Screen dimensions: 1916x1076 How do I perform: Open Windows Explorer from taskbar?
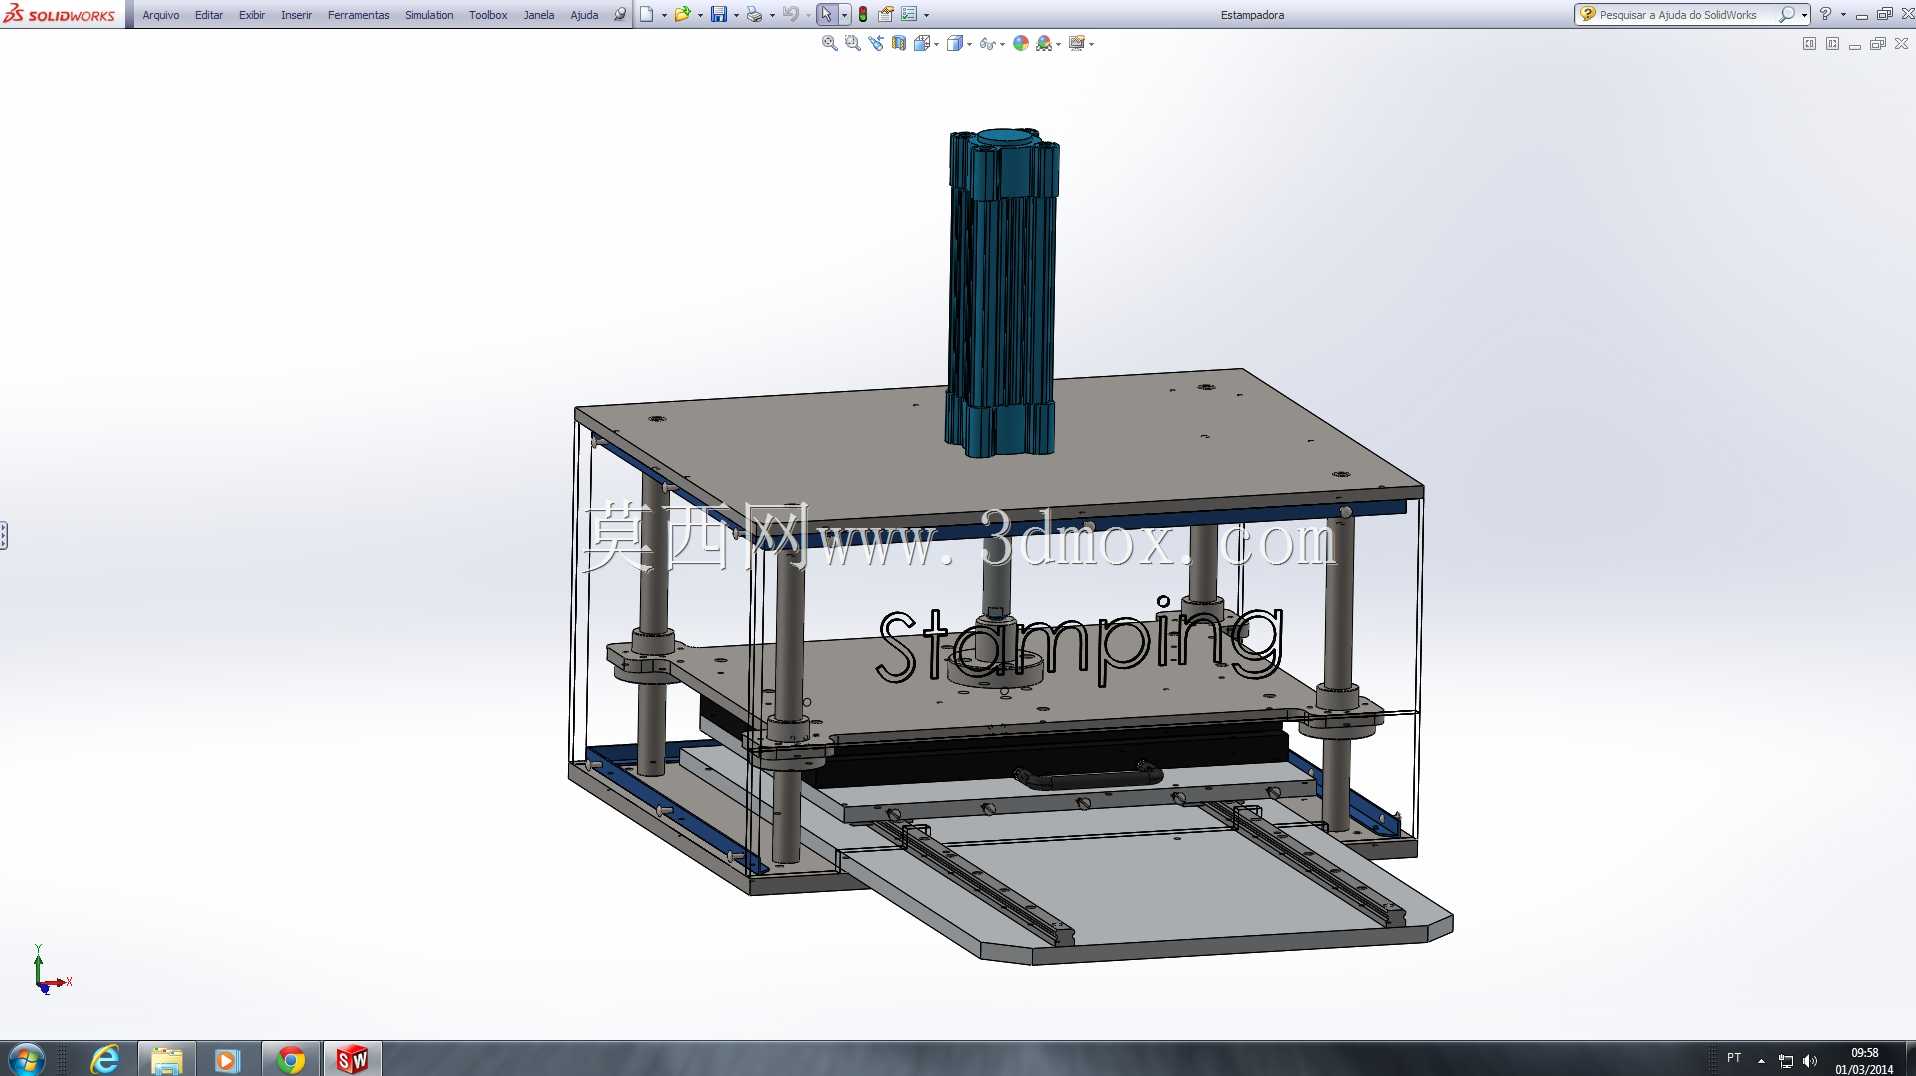click(166, 1059)
